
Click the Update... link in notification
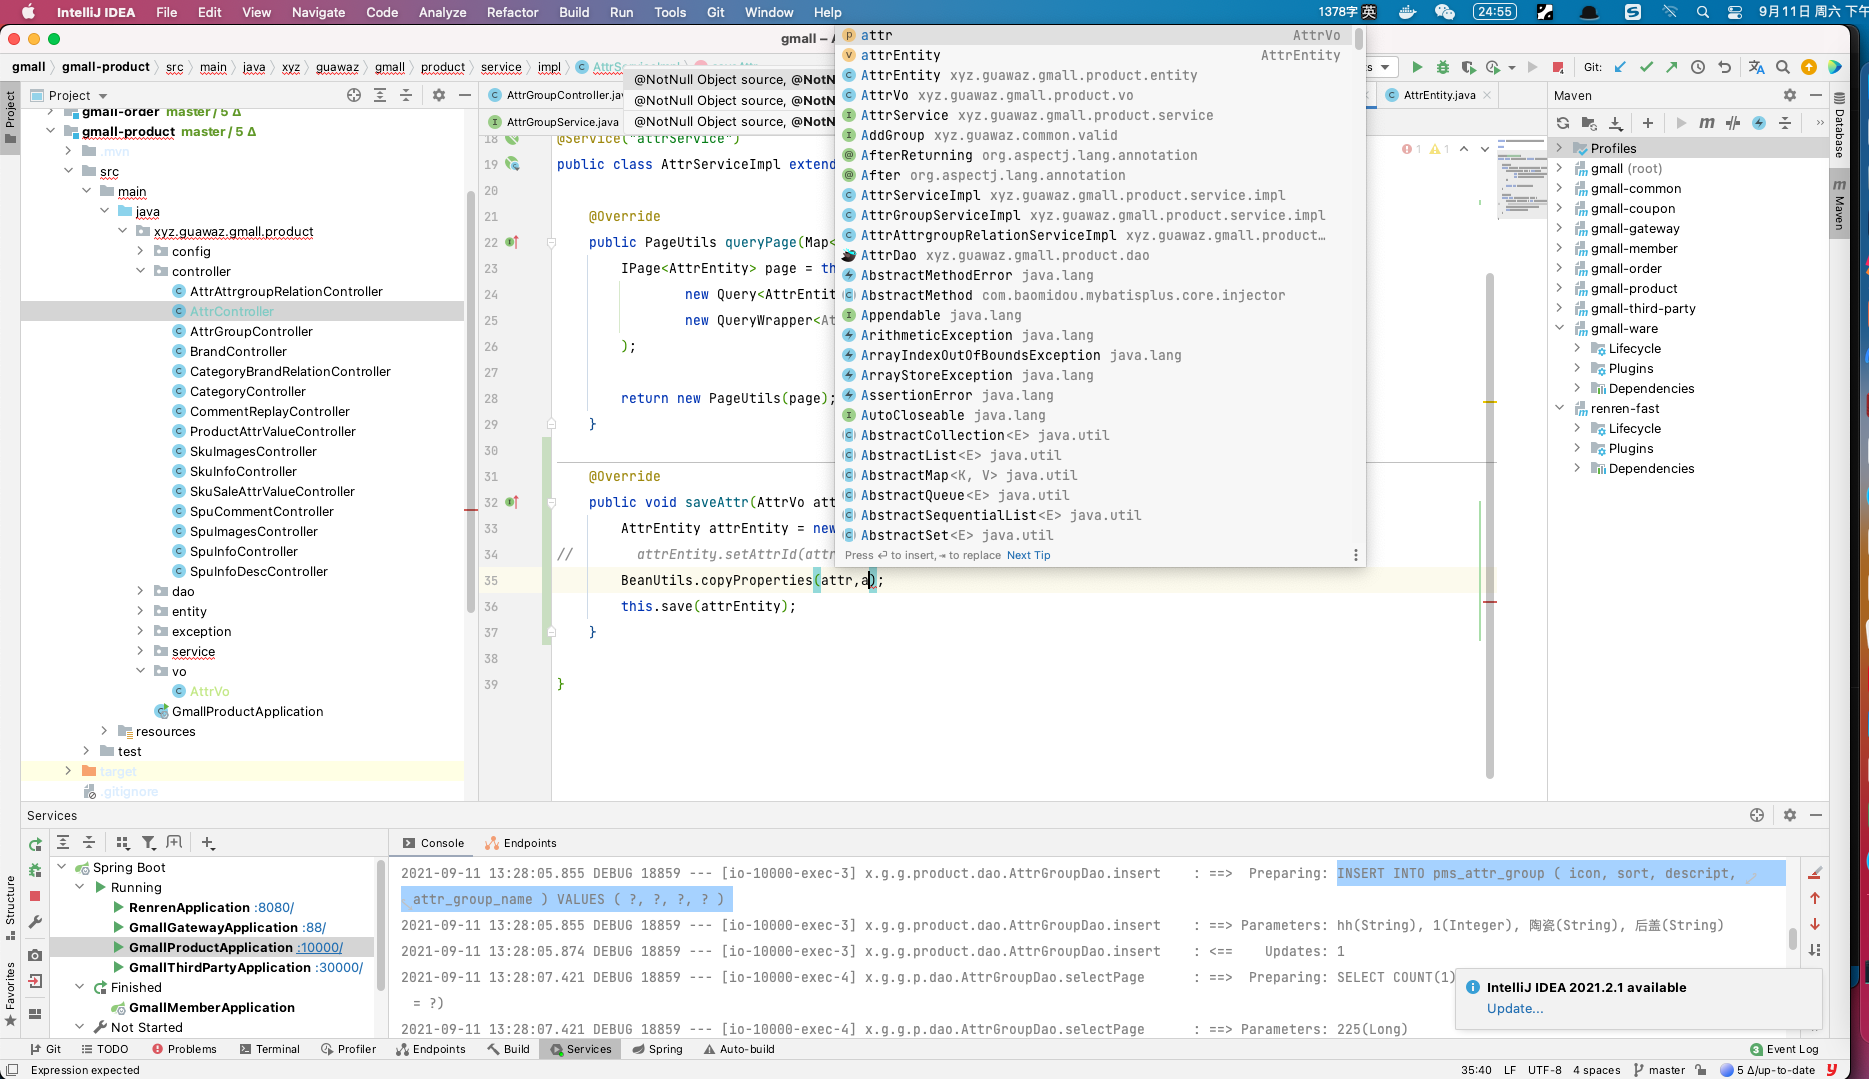tap(1514, 1008)
